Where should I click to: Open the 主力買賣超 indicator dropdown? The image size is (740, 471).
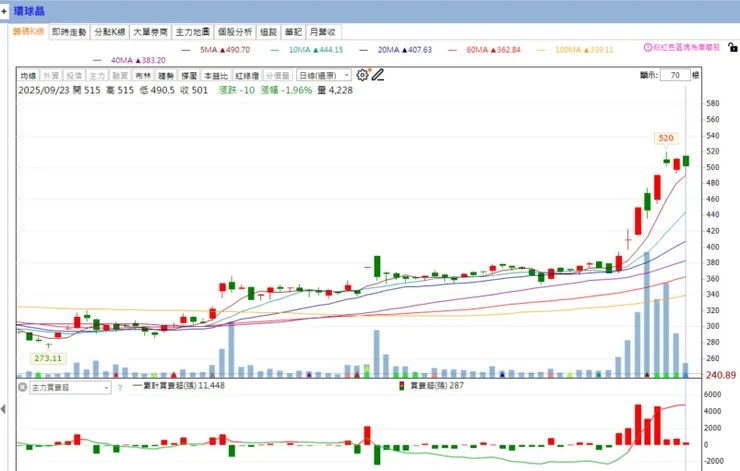point(70,387)
